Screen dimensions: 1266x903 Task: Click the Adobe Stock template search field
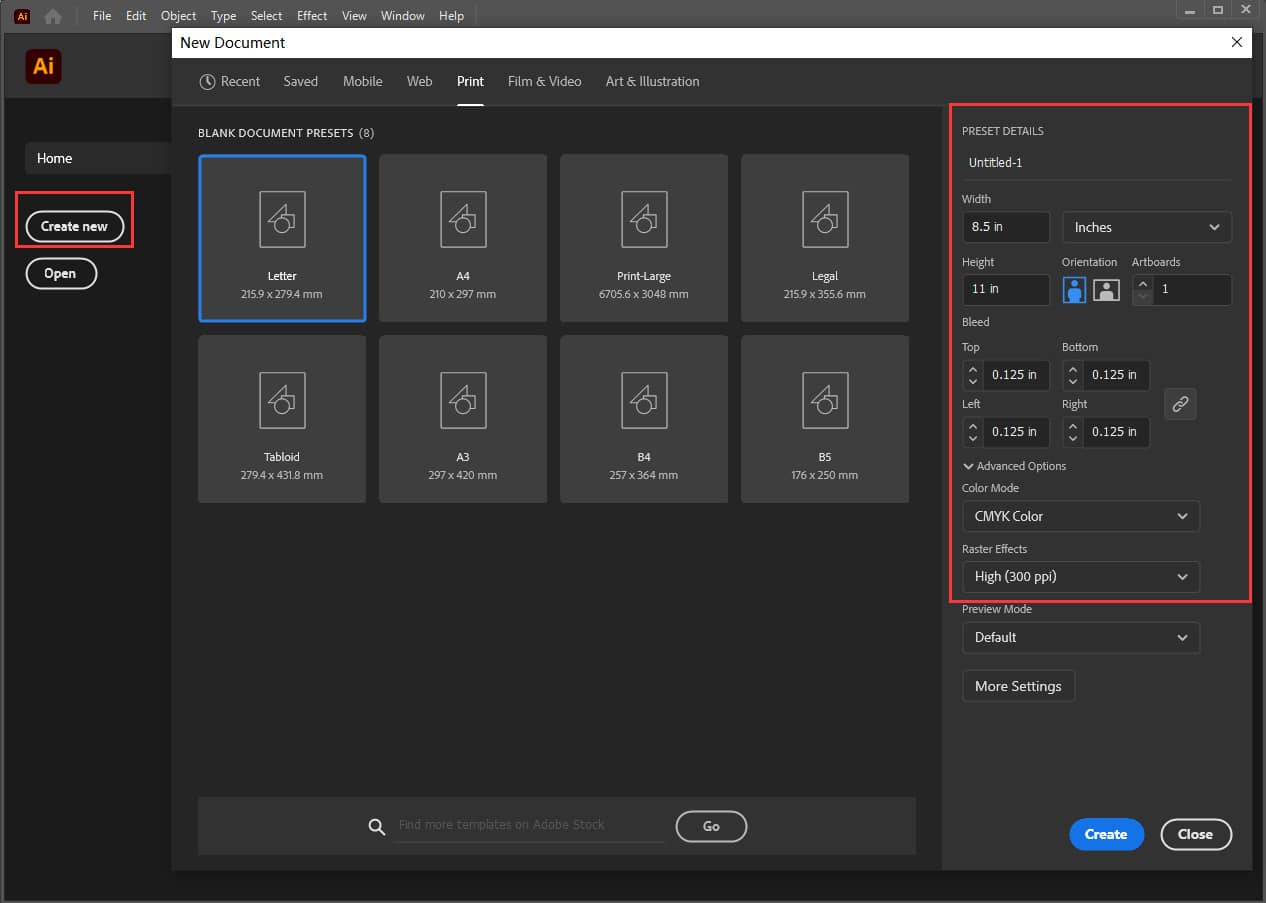(530, 826)
